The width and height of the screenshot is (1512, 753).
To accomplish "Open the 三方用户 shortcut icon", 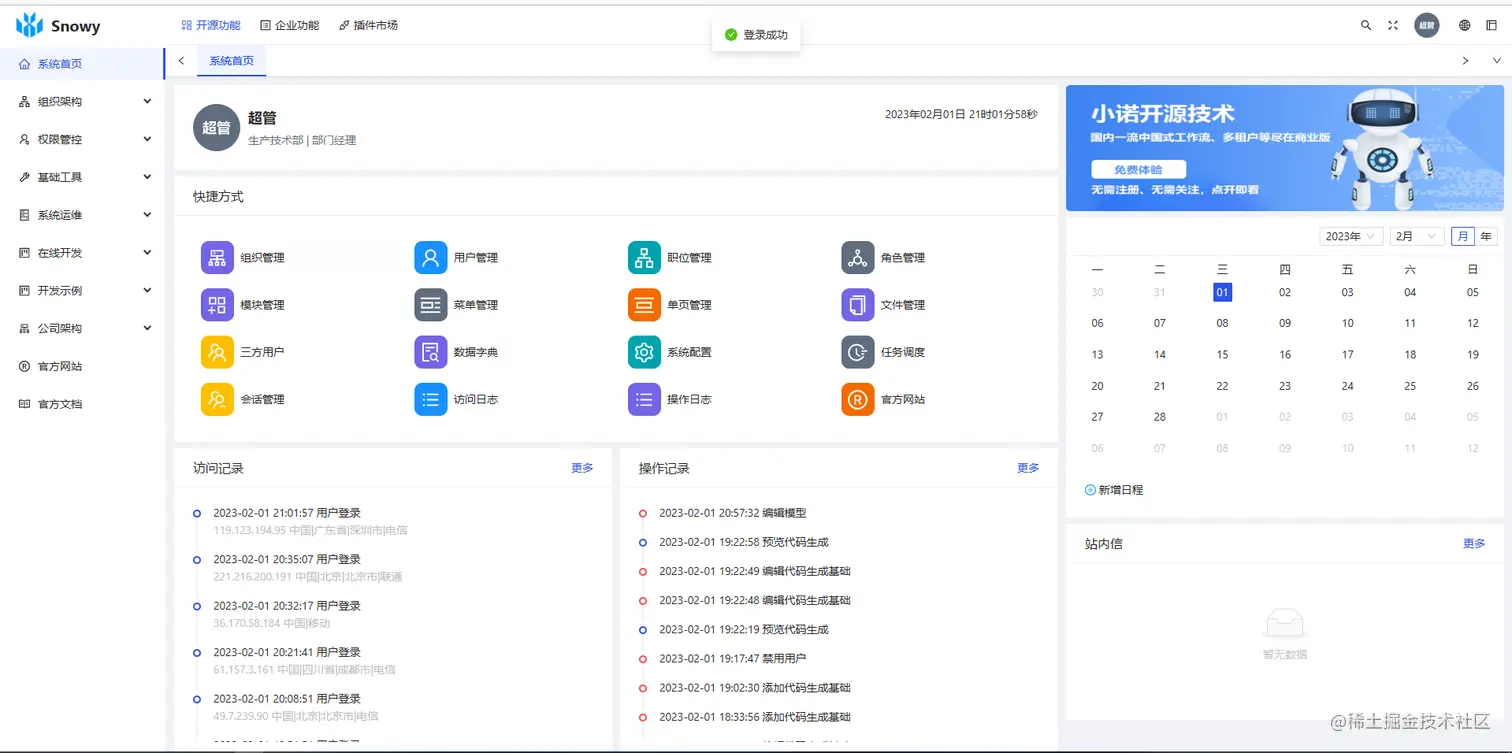I will point(217,352).
